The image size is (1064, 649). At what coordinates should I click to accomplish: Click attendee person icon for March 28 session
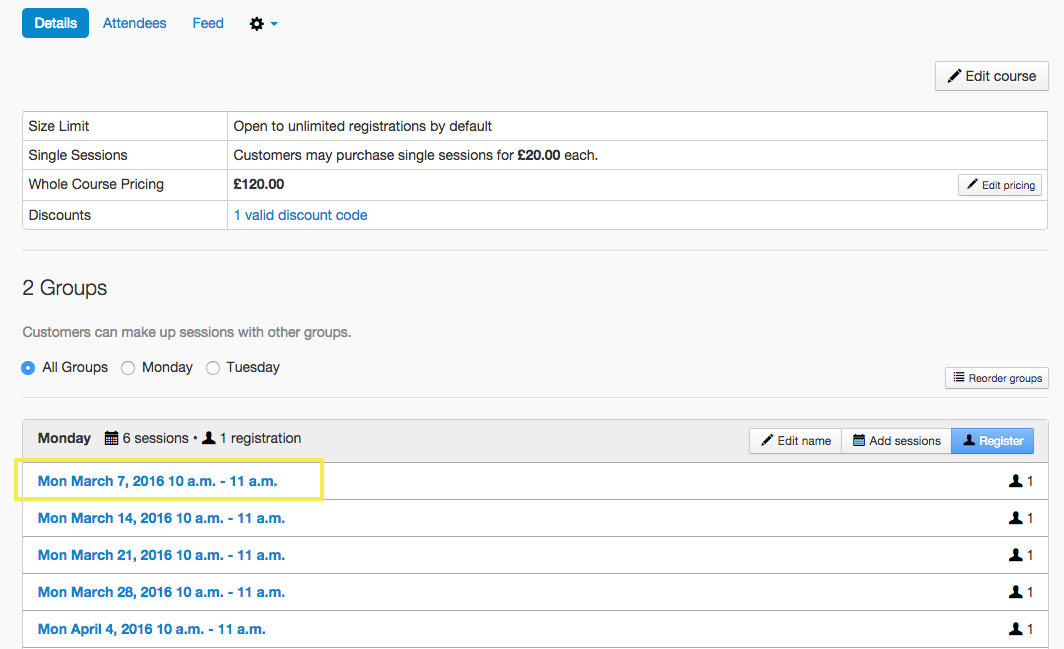click(x=1016, y=592)
